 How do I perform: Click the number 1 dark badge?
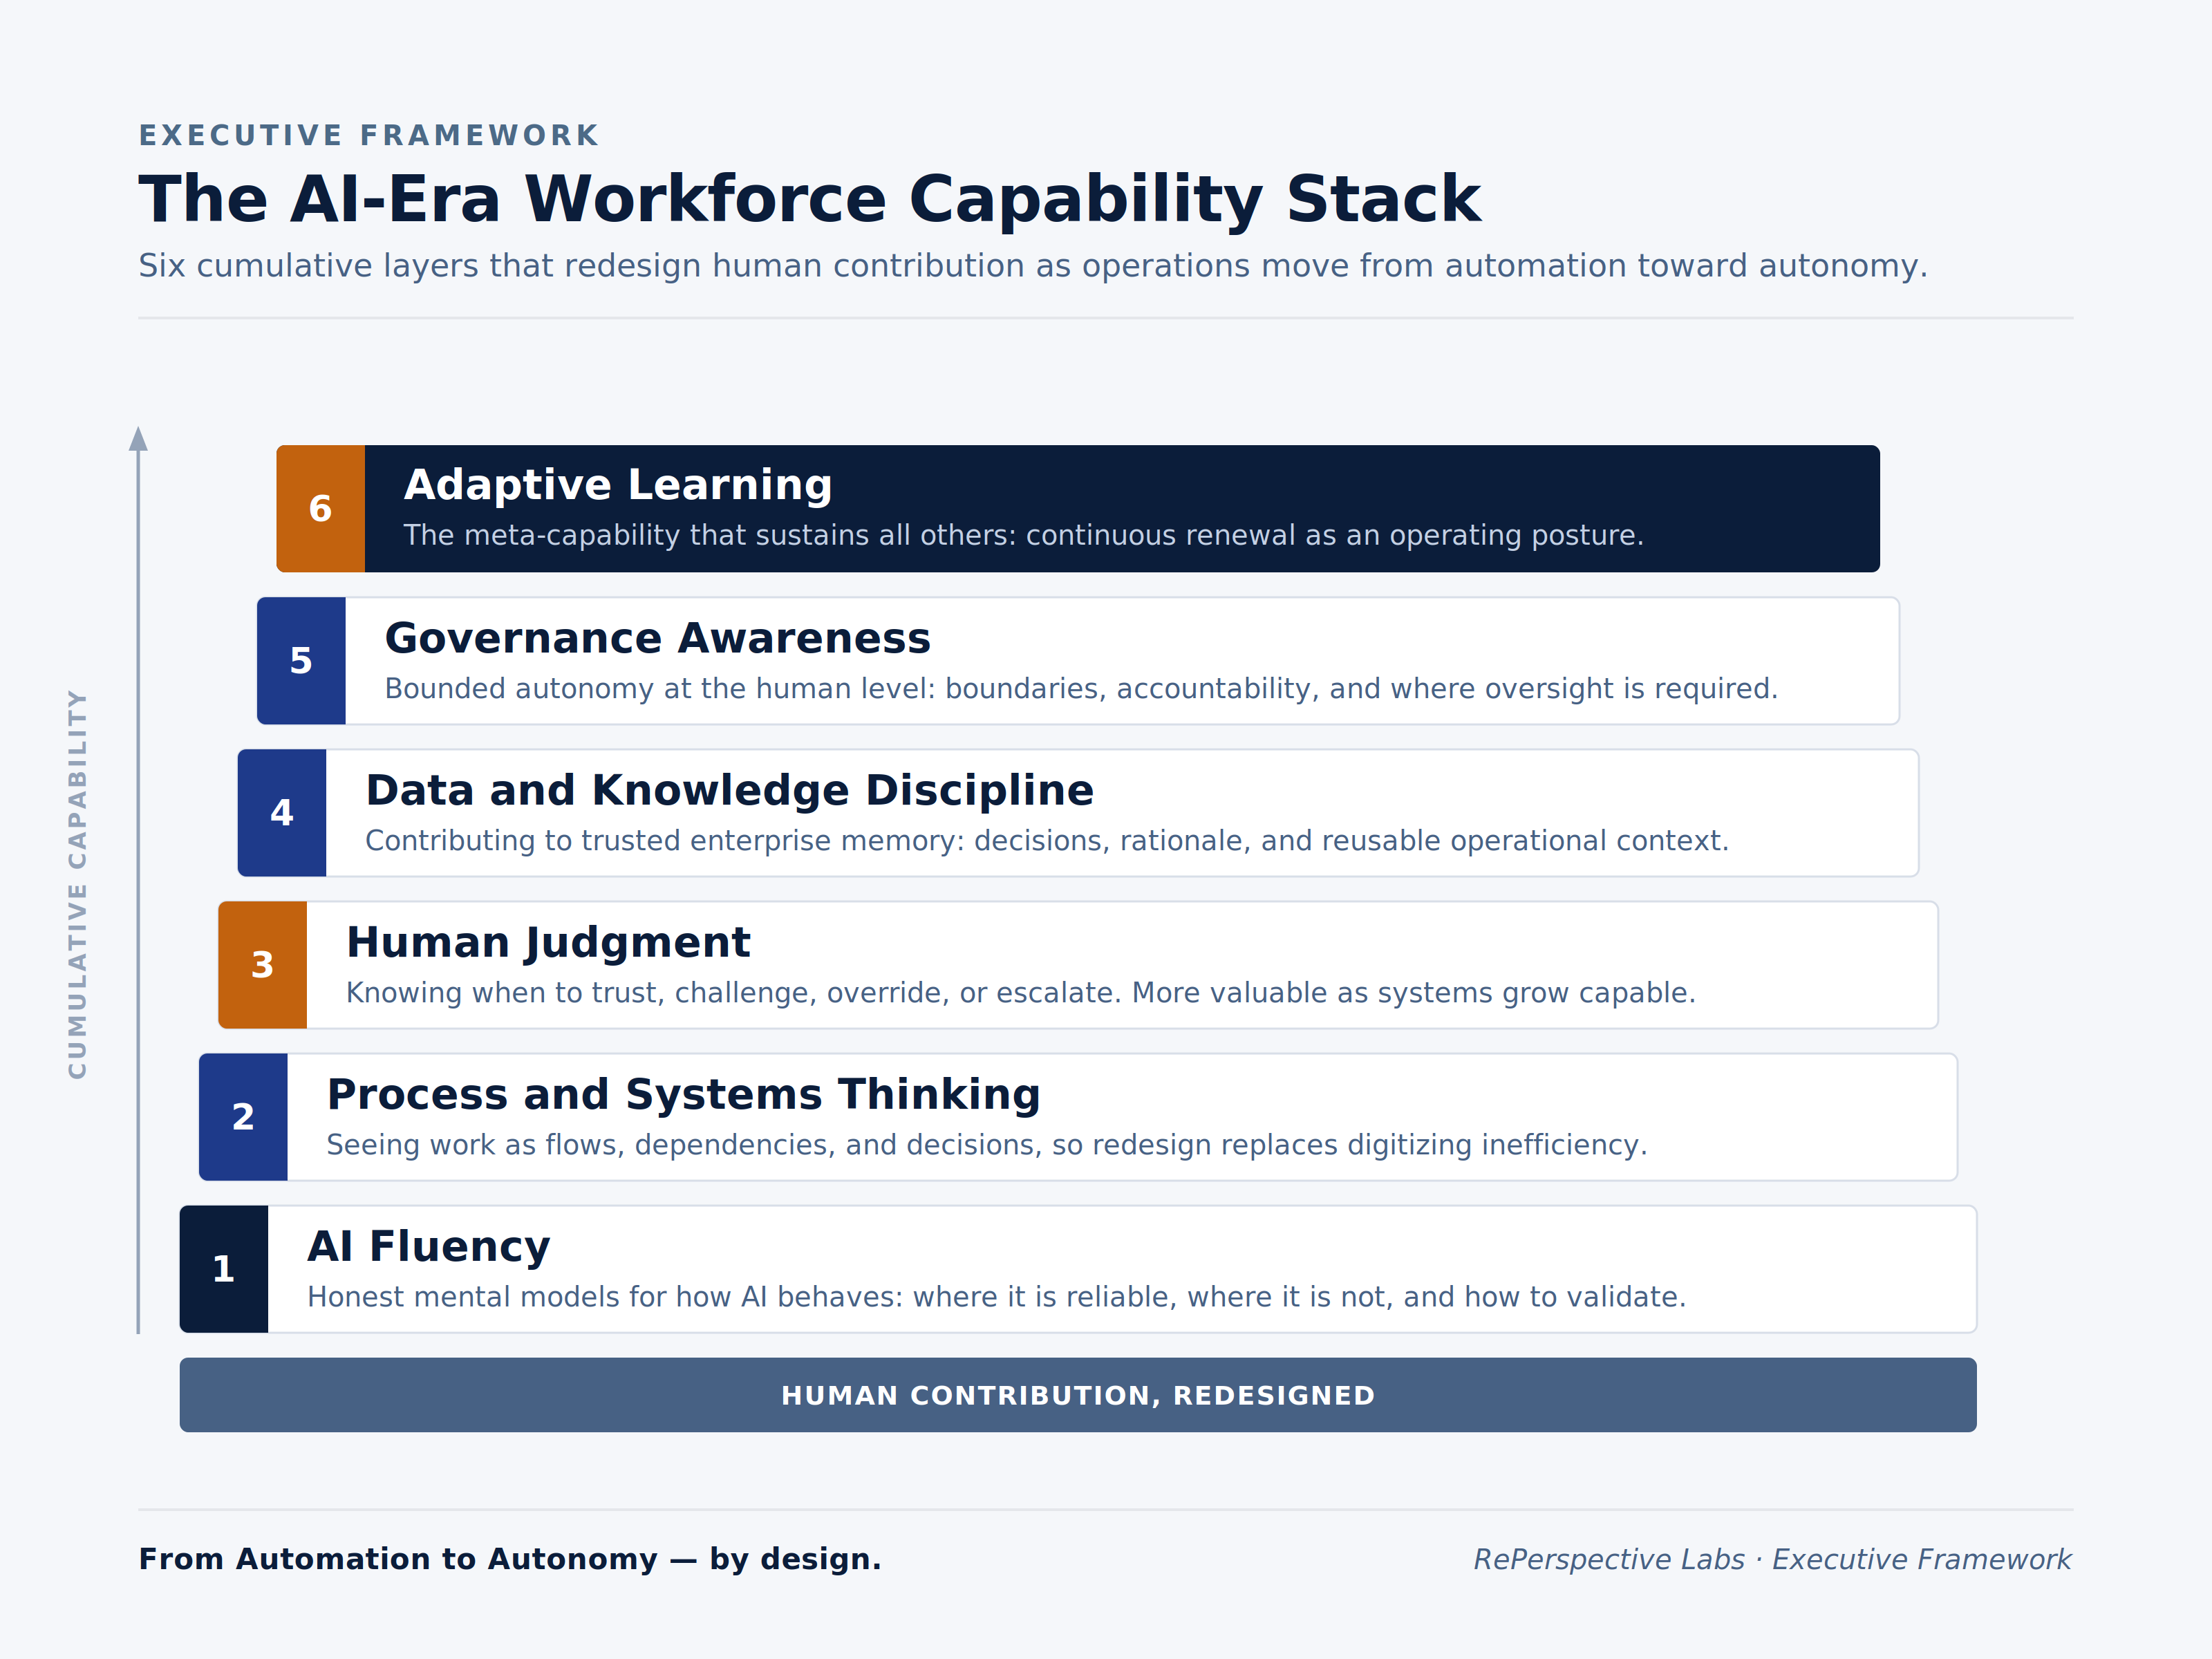click(x=224, y=1269)
